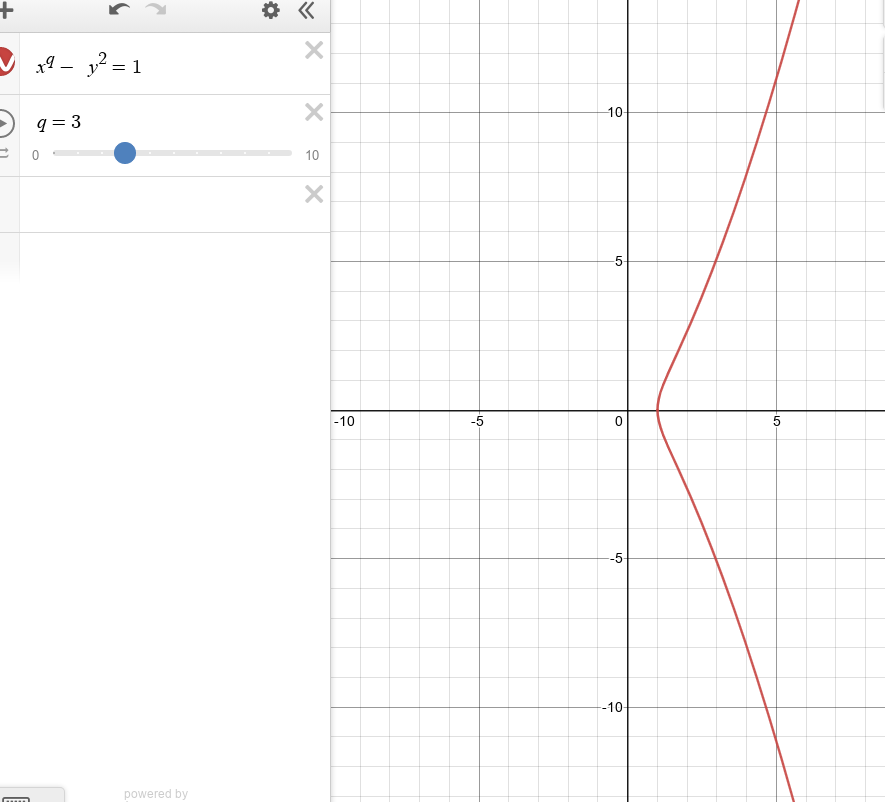This screenshot has width=885, height=802.
Task: Click the q slider blue handle
Action: pyautogui.click(x=125, y=153)
